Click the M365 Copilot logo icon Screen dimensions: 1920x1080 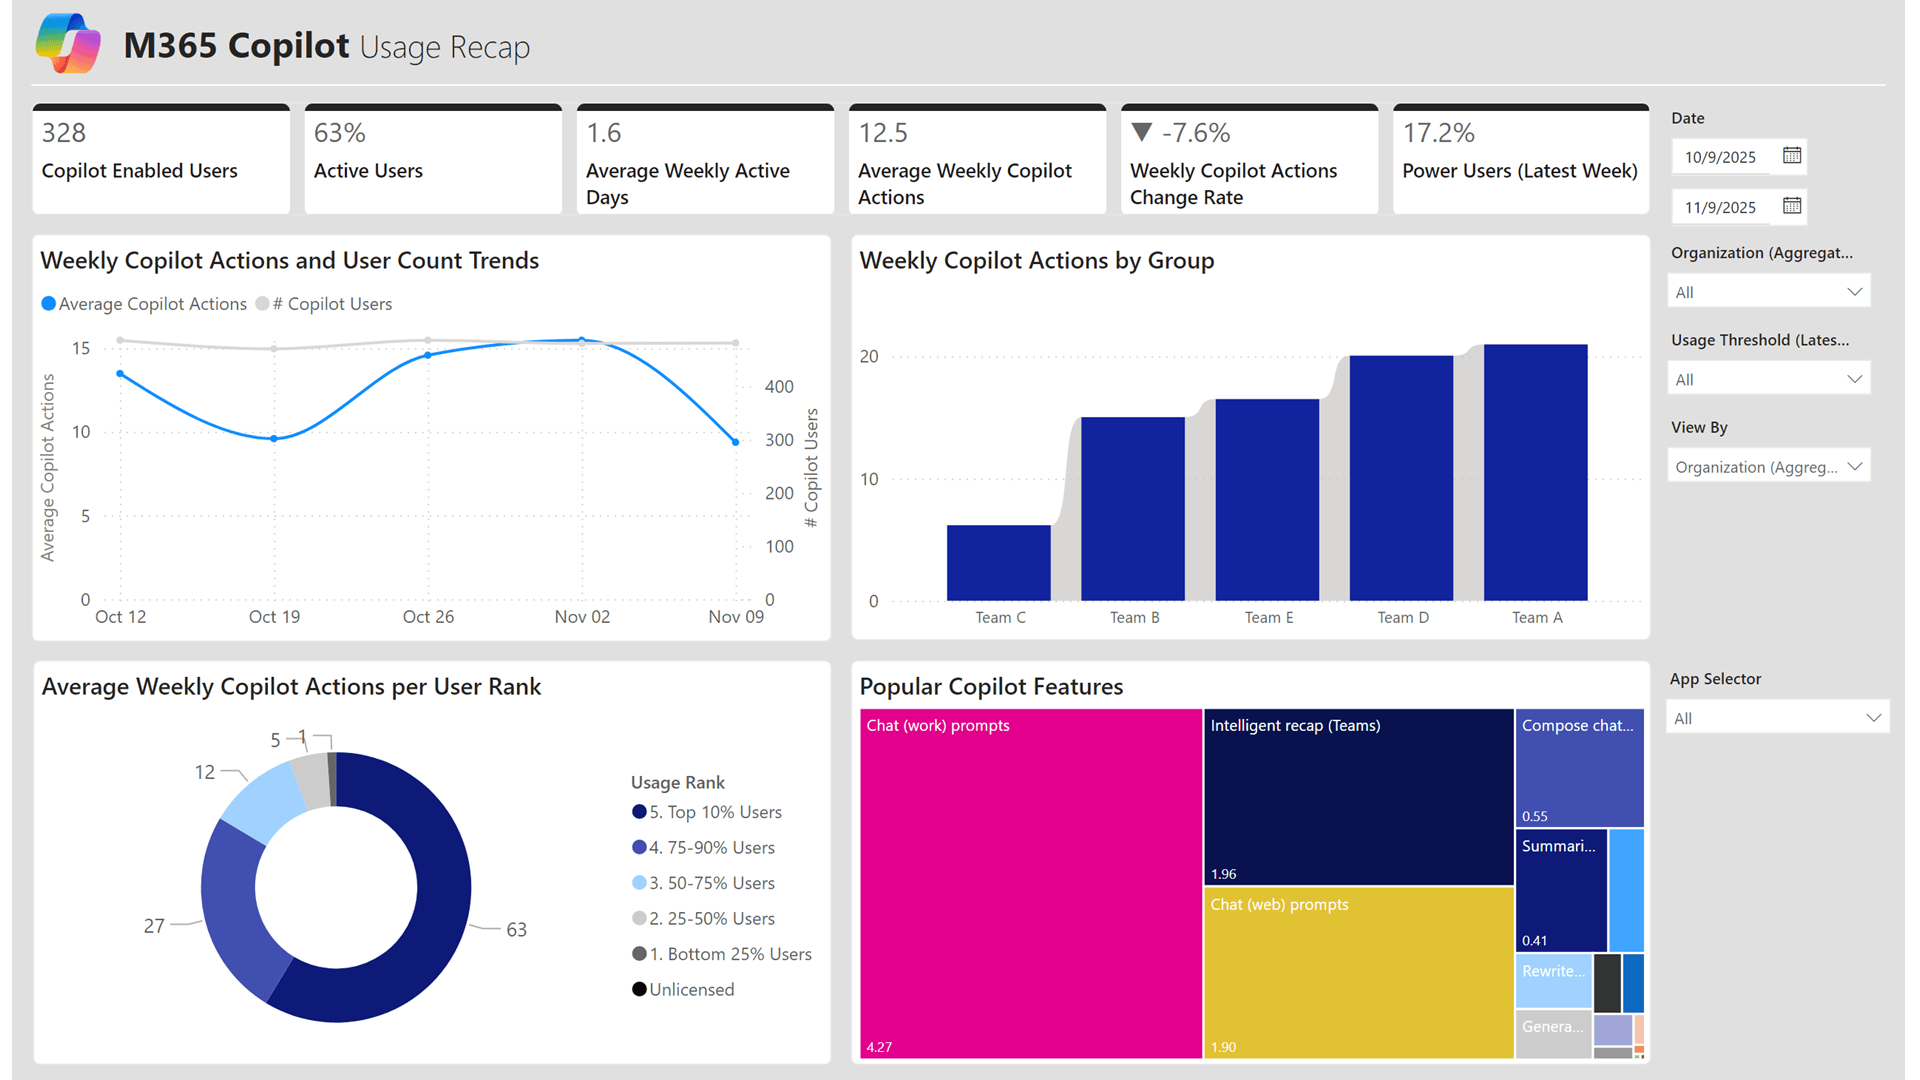coord(68,43)
